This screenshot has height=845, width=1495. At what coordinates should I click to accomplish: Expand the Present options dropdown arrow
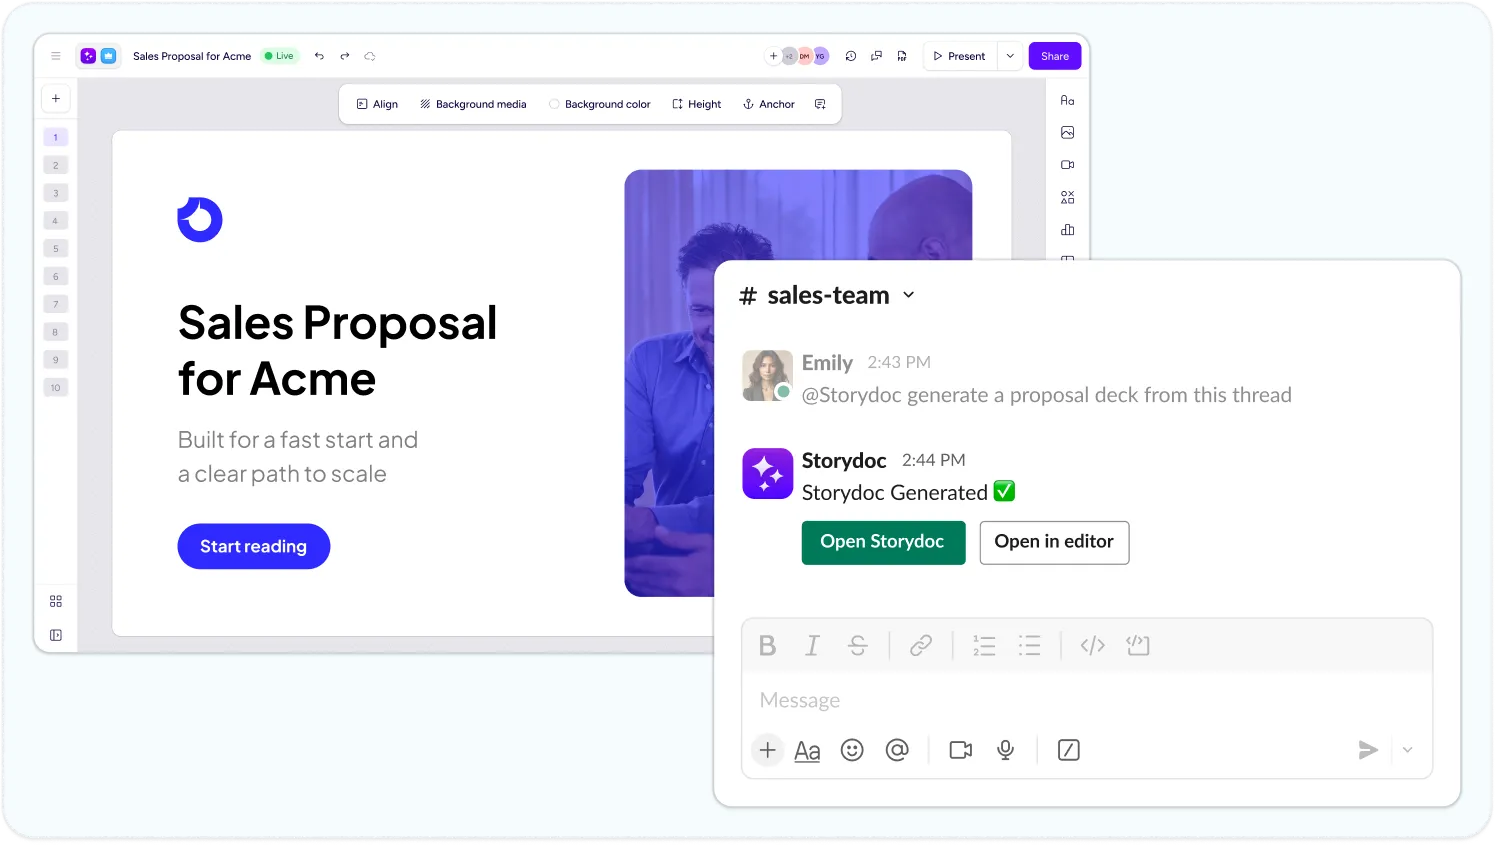point(1010,56)
